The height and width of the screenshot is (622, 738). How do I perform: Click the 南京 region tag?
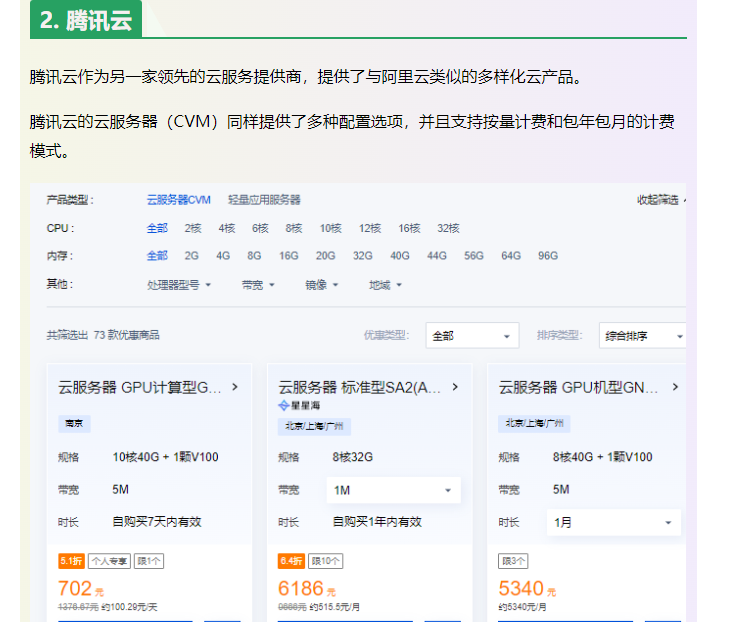point(74,423)
